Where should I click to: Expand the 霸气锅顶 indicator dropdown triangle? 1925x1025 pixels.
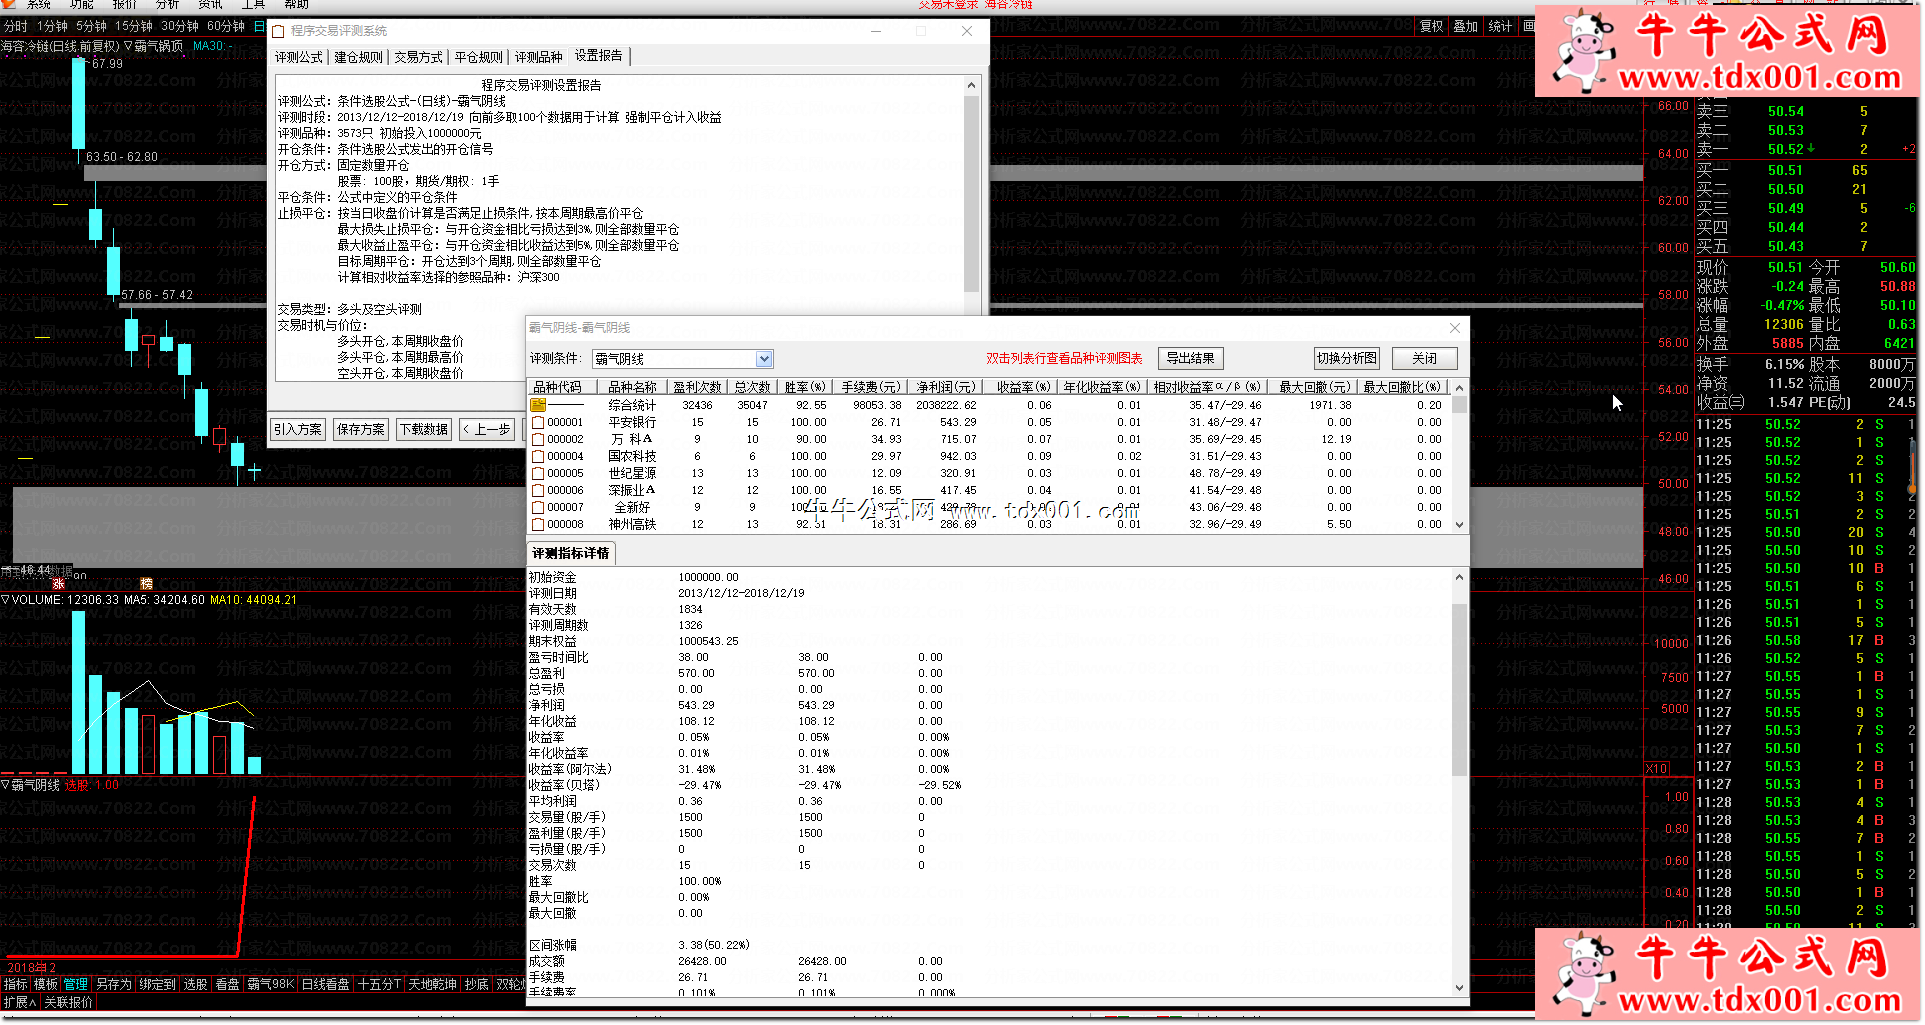point(128,46)
